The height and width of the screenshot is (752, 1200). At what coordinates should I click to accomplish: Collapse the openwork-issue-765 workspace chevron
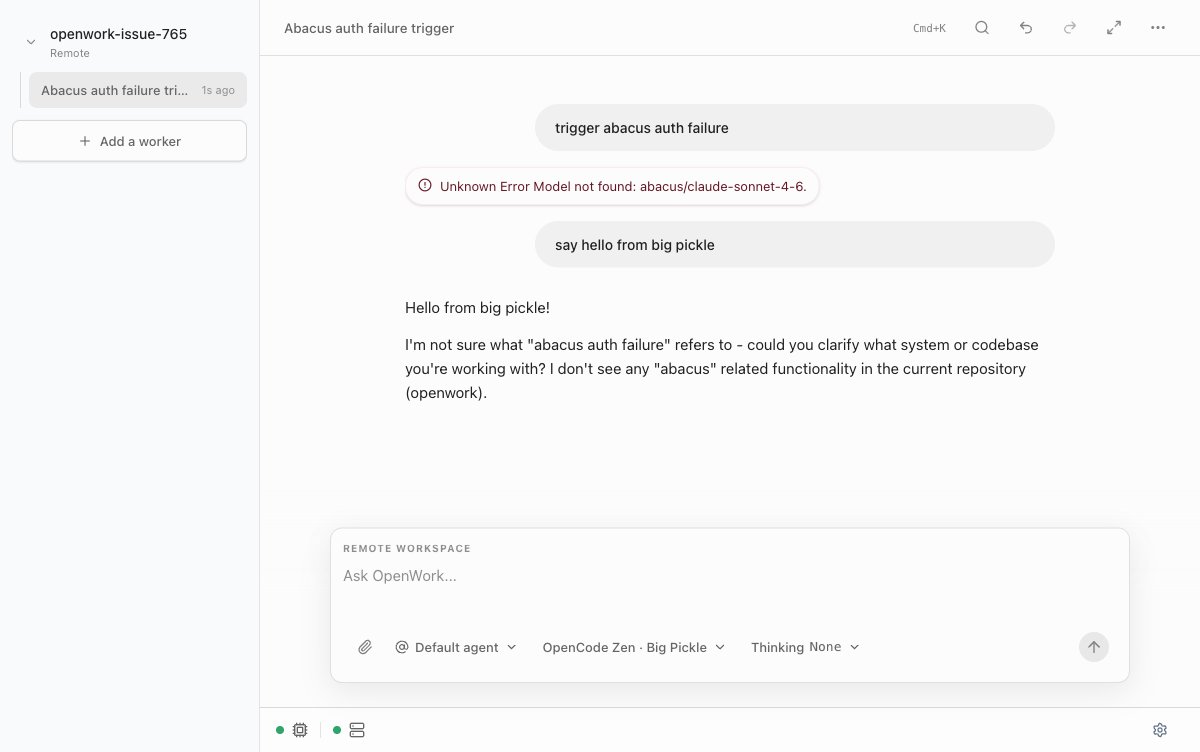[31, 42]
